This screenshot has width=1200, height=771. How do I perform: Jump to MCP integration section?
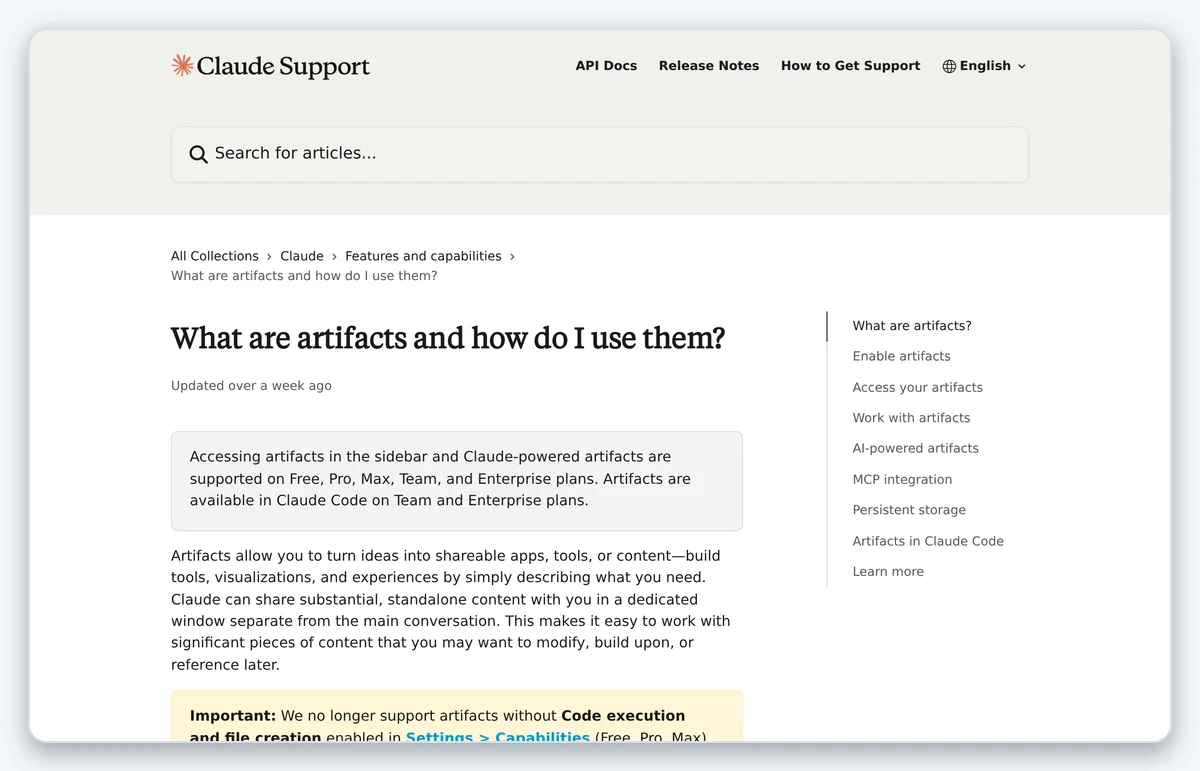coord(902,479)
